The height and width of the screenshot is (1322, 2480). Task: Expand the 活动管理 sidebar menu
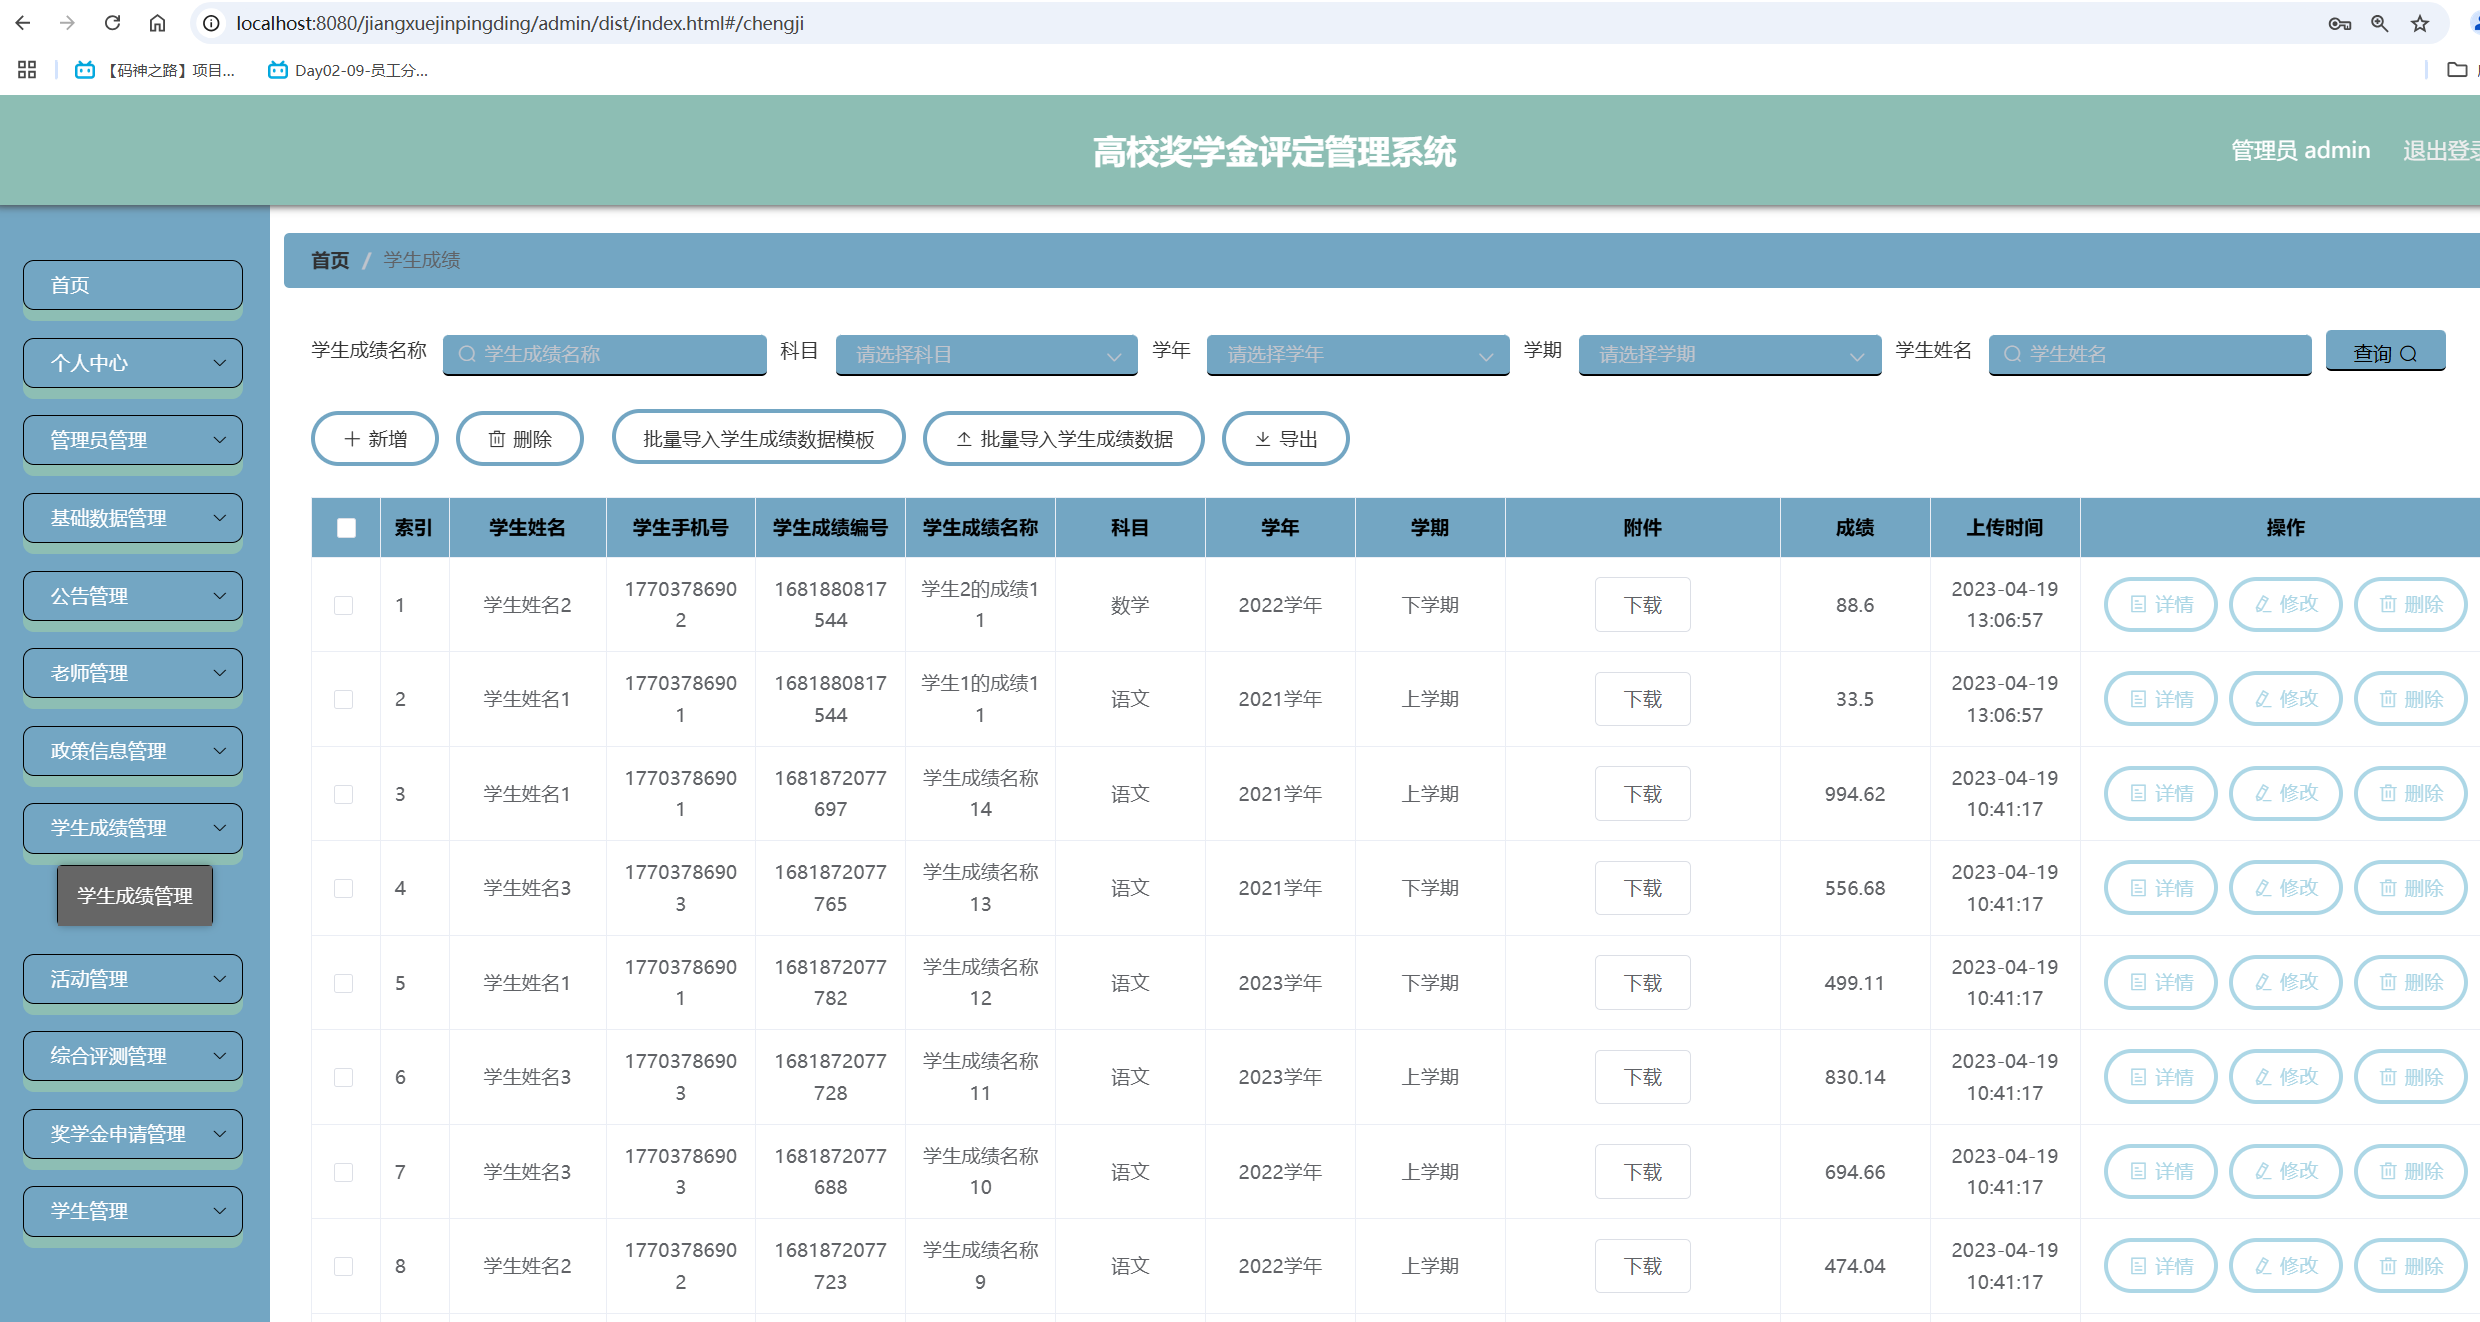tap(133, 979)
